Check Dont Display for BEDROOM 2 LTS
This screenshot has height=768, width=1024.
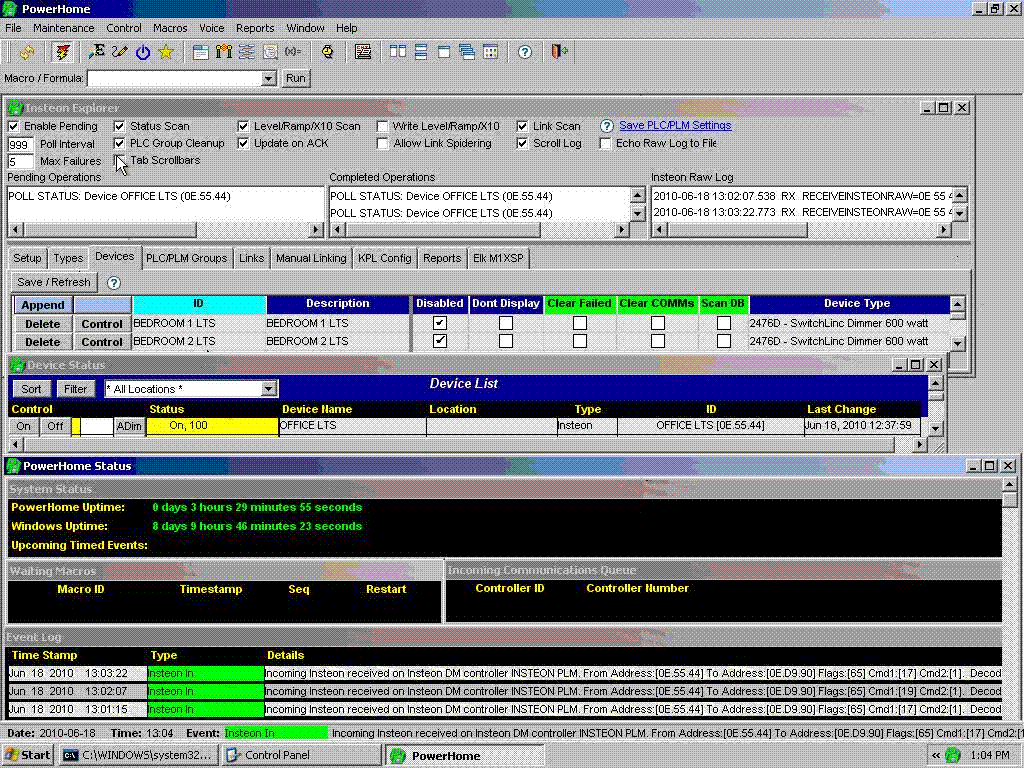(x=505, y=341)
